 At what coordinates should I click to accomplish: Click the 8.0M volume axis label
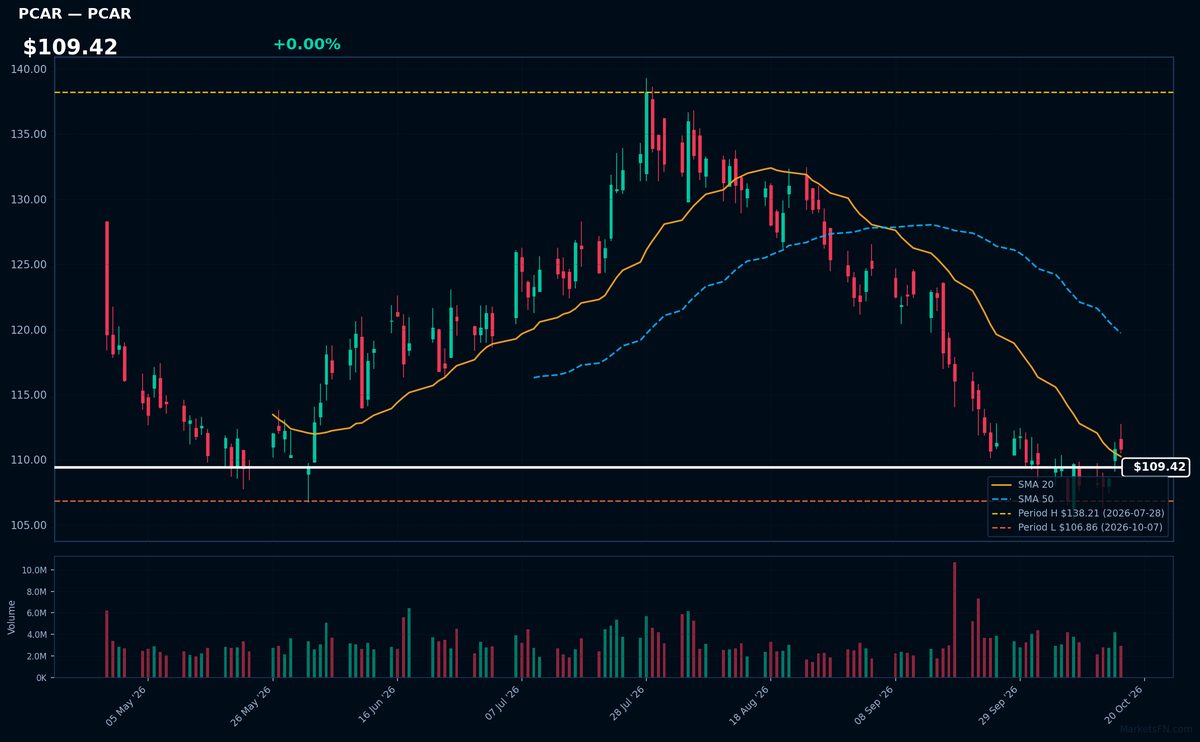point(36,592)
